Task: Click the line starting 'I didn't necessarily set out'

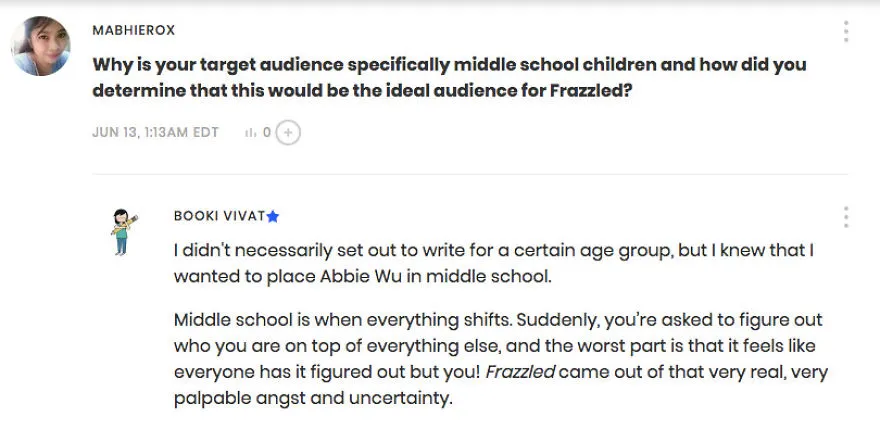Action: pos(494,250)
